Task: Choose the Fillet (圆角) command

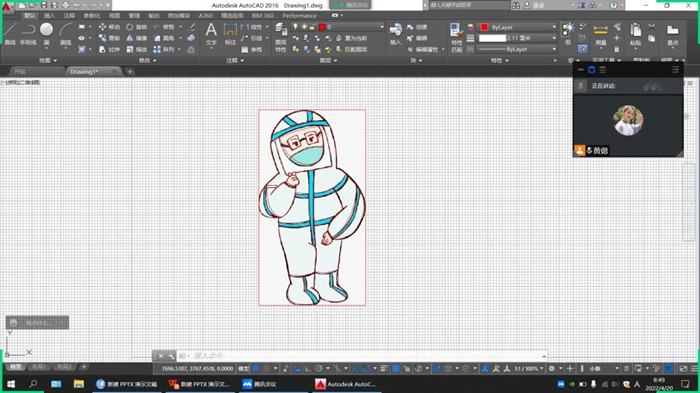Action: pyautogui.click(x=164, y=38)
